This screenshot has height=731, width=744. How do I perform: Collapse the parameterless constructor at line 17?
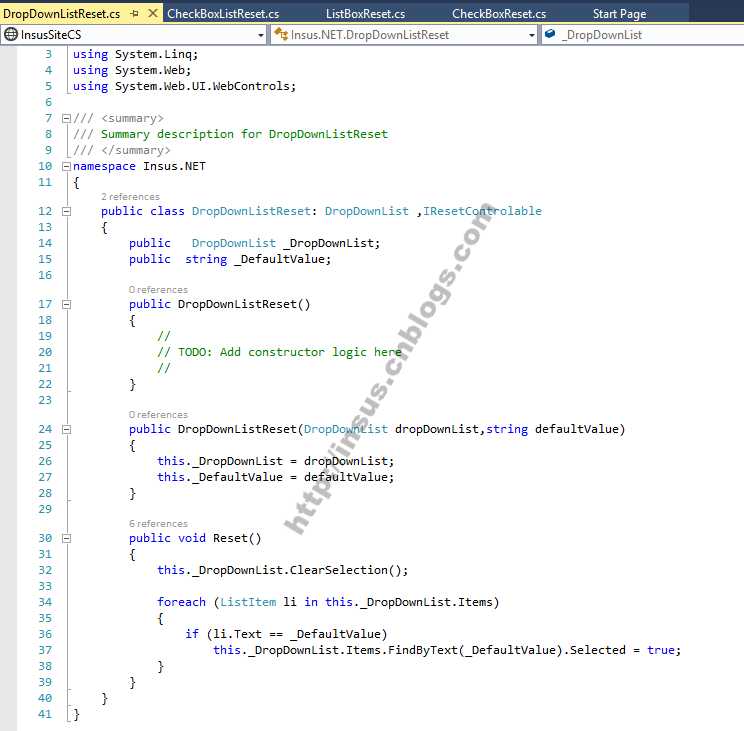(66, 305)
